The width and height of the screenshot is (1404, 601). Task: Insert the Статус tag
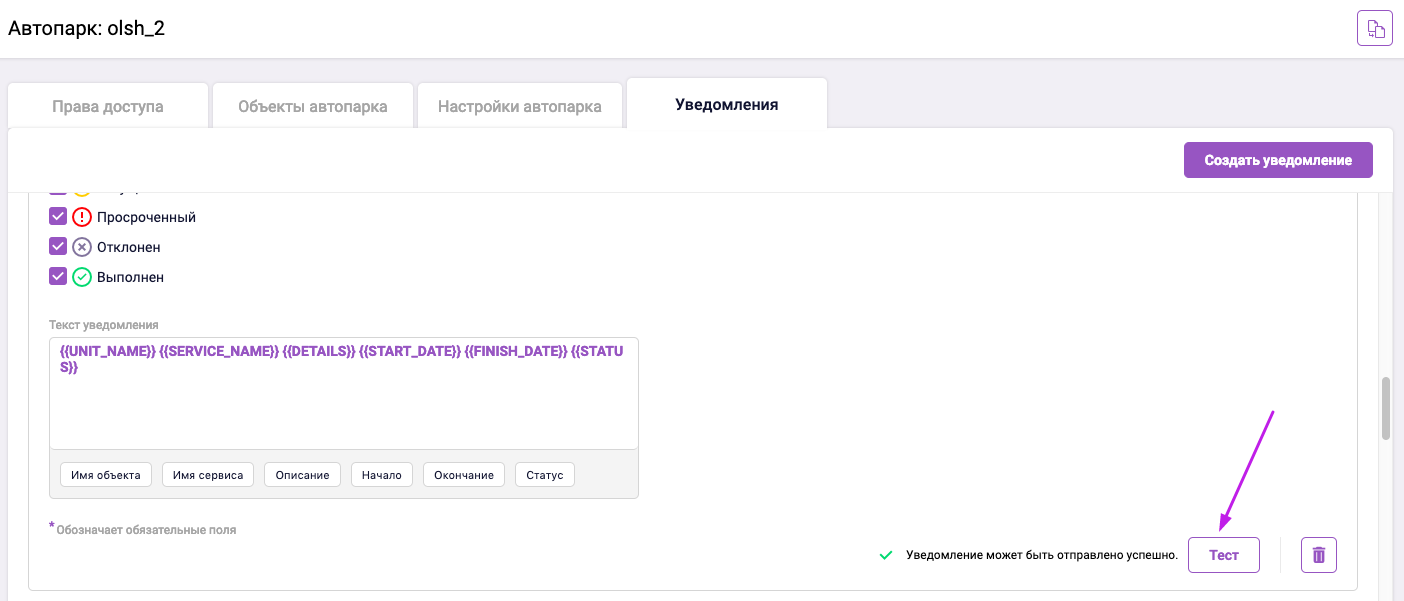544,475
